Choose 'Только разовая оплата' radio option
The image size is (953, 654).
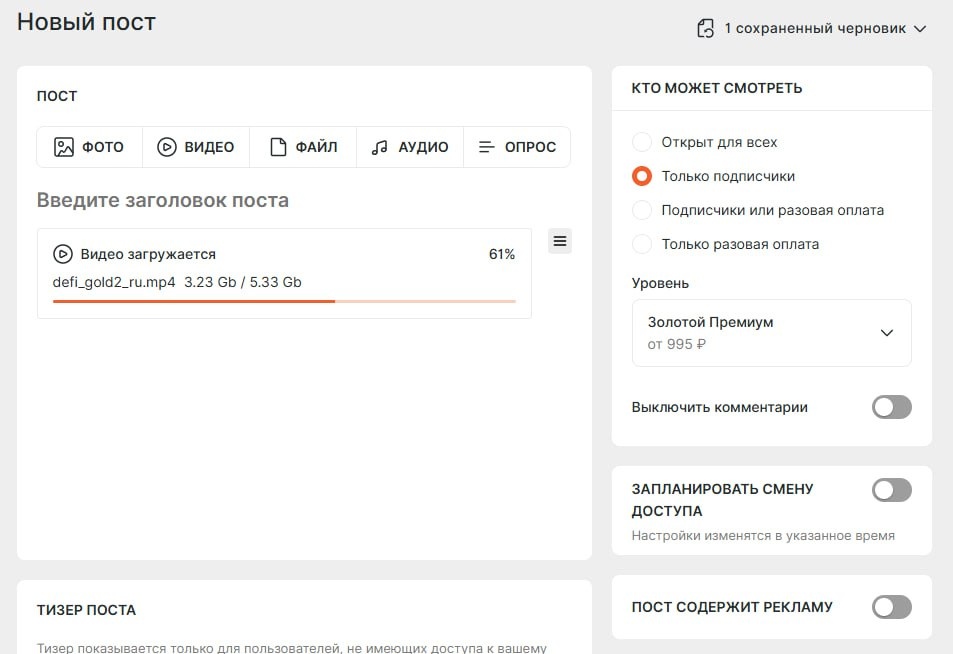[x=642, y=244]
